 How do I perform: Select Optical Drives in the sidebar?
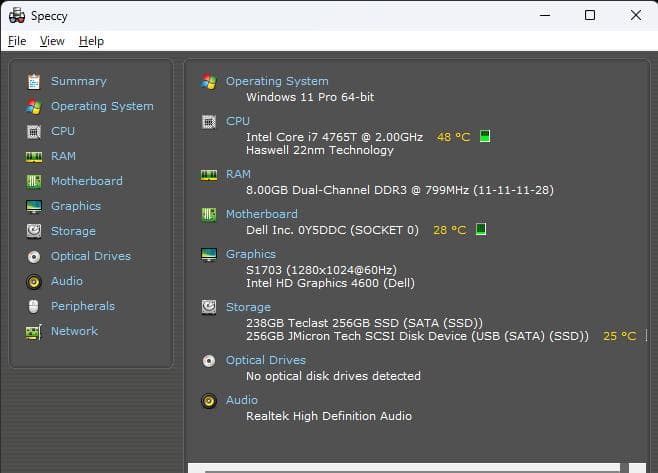click(91, 256)
